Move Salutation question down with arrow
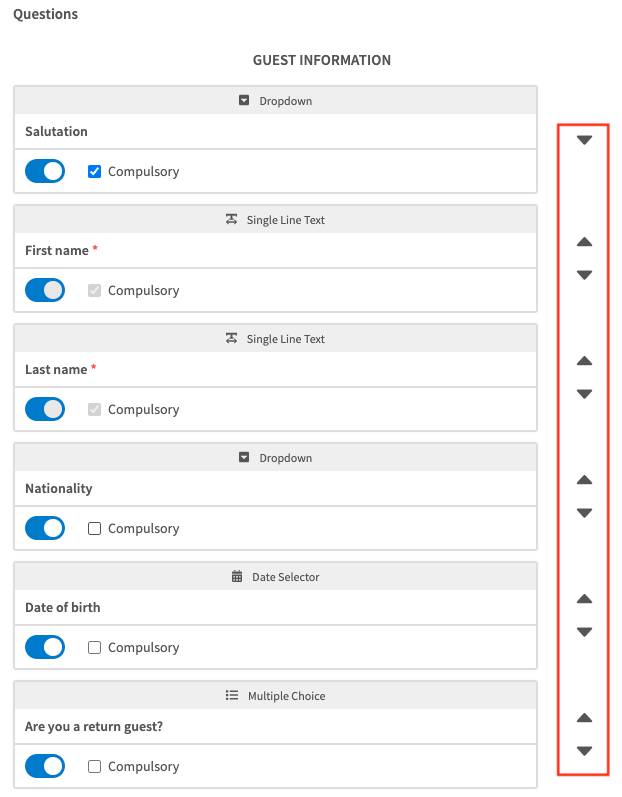Screen dimensions: 622x797 tap(585, 140)
